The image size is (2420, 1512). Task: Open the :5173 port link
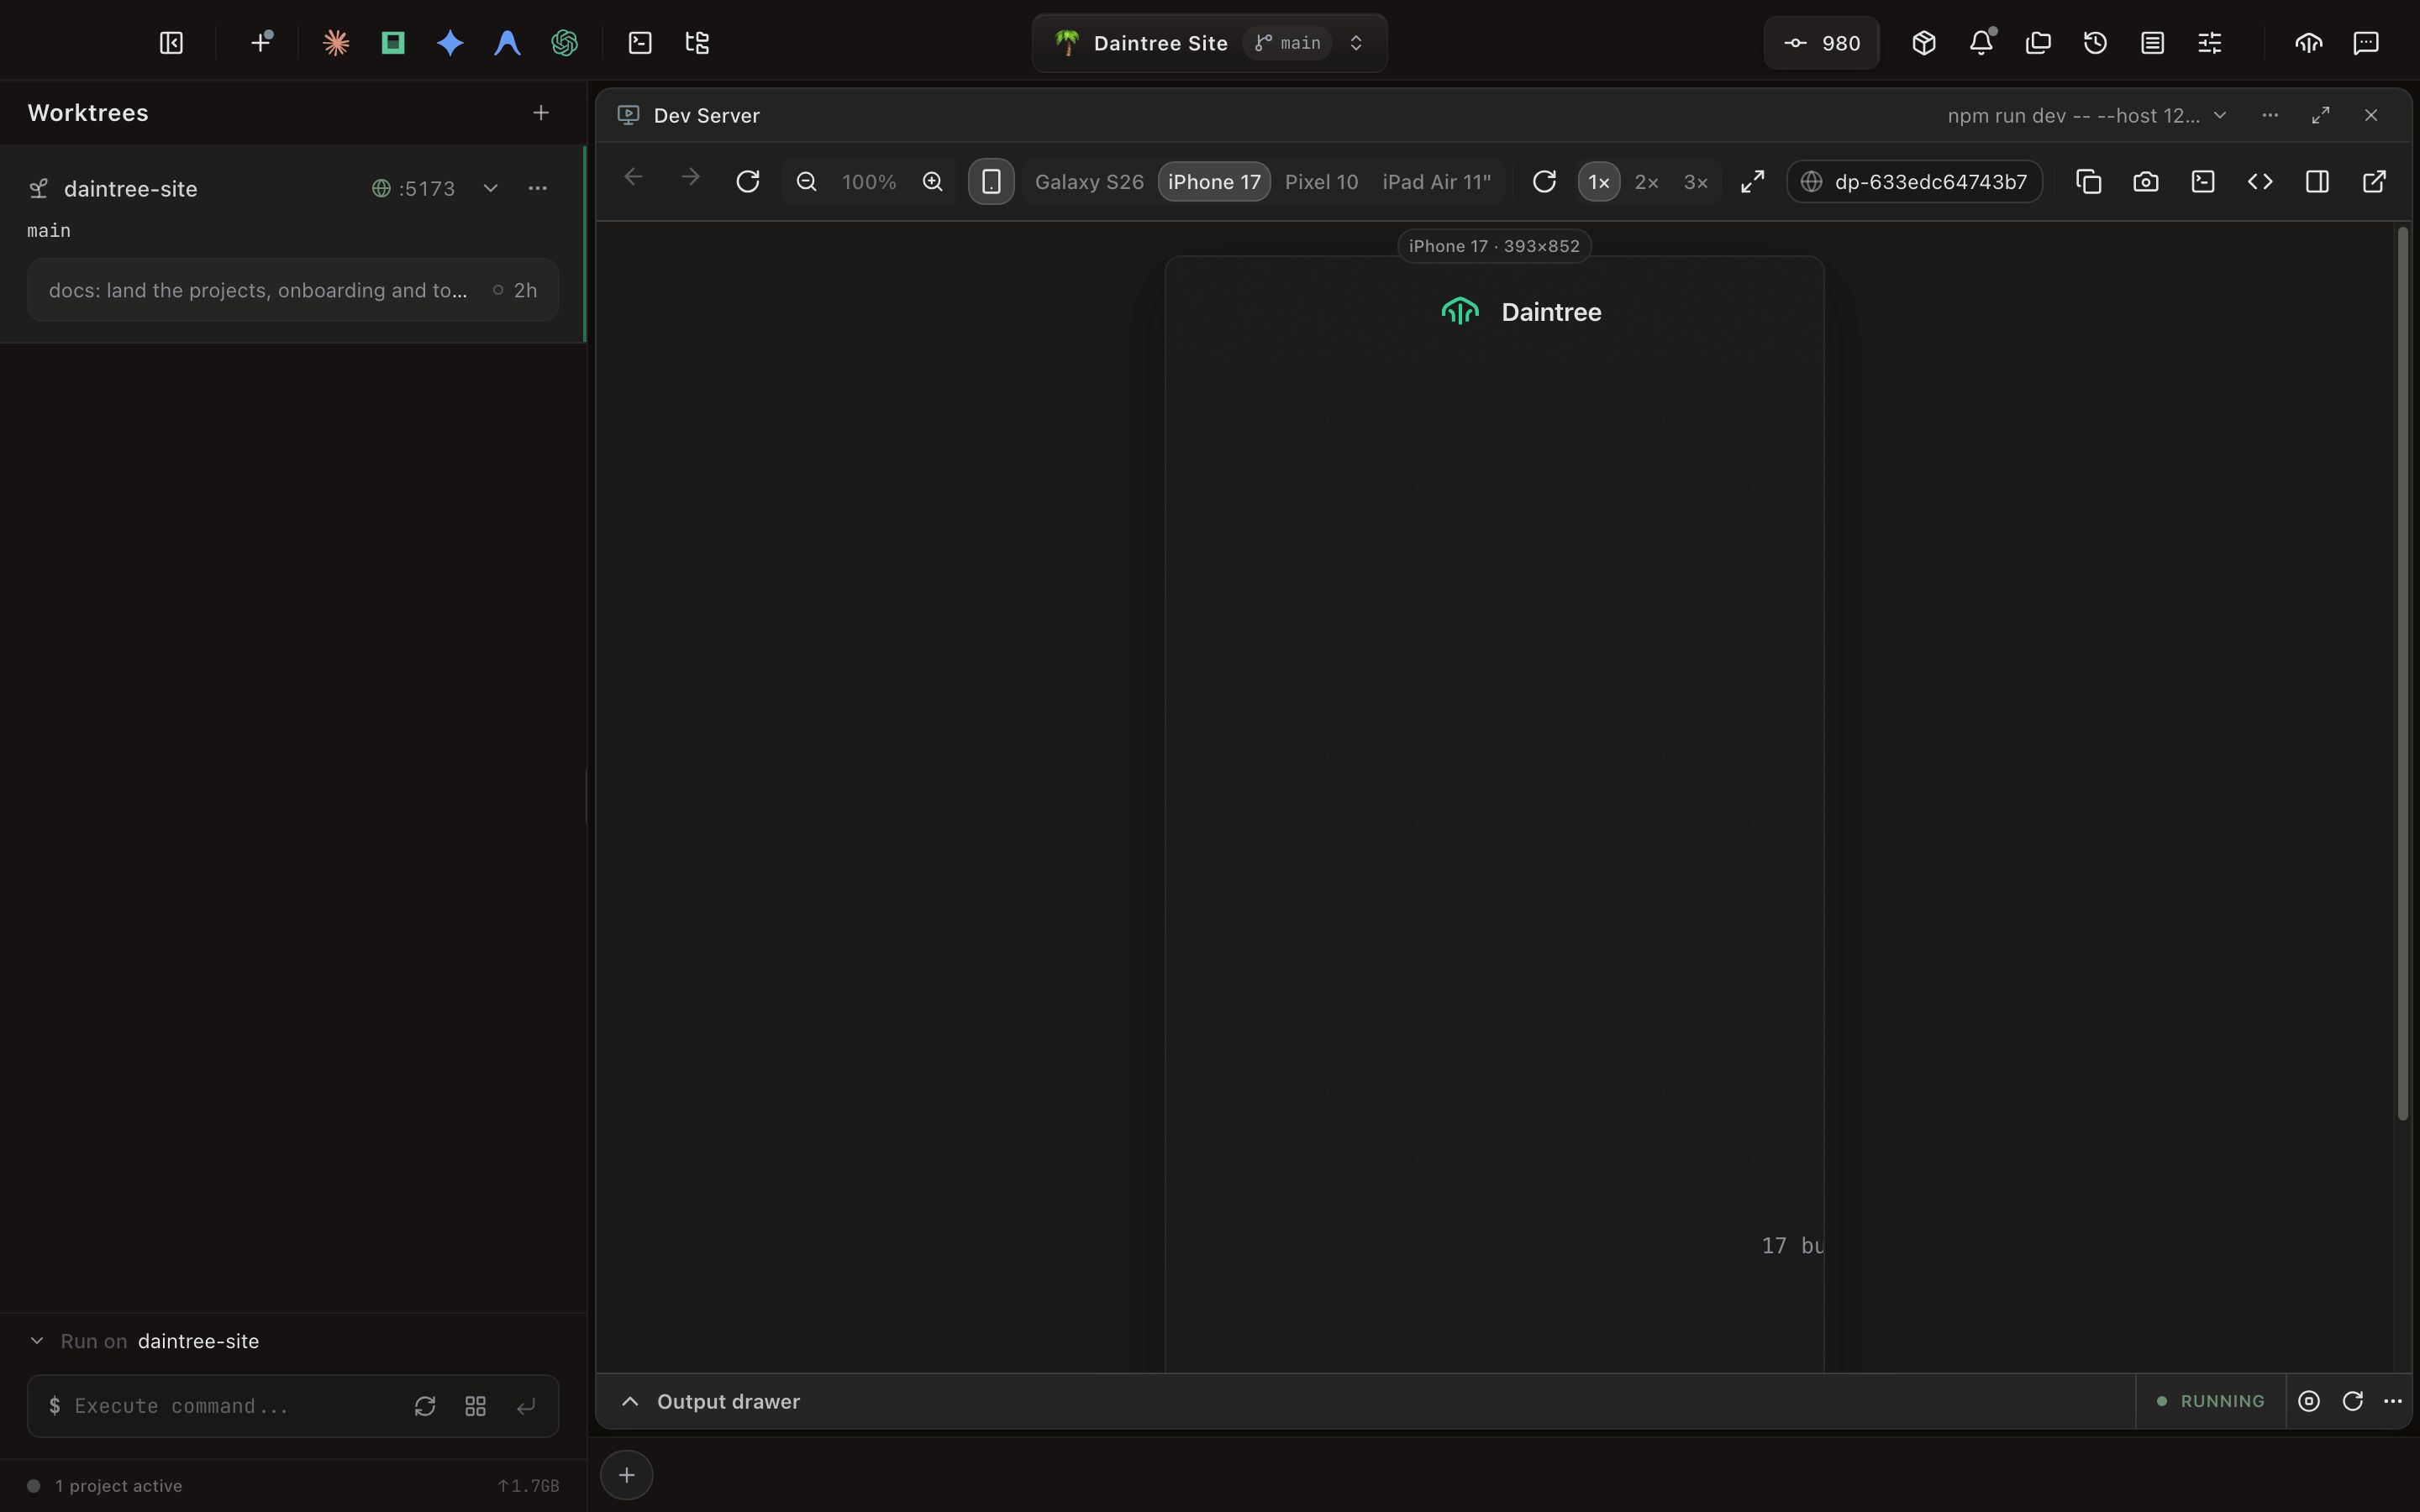click(413, 188)
